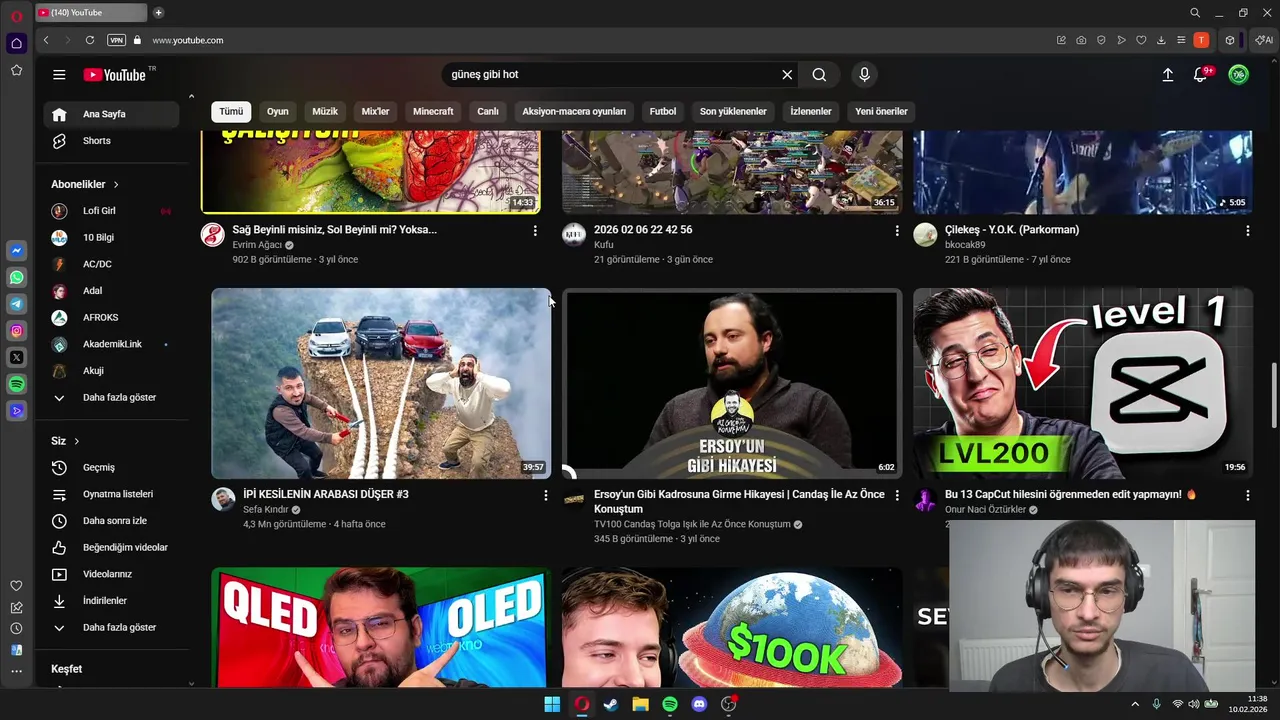The image size is (1280, 720).
Task: Select the Oyun filter chip
Action: pyautogui.click(x=277, y=111)
